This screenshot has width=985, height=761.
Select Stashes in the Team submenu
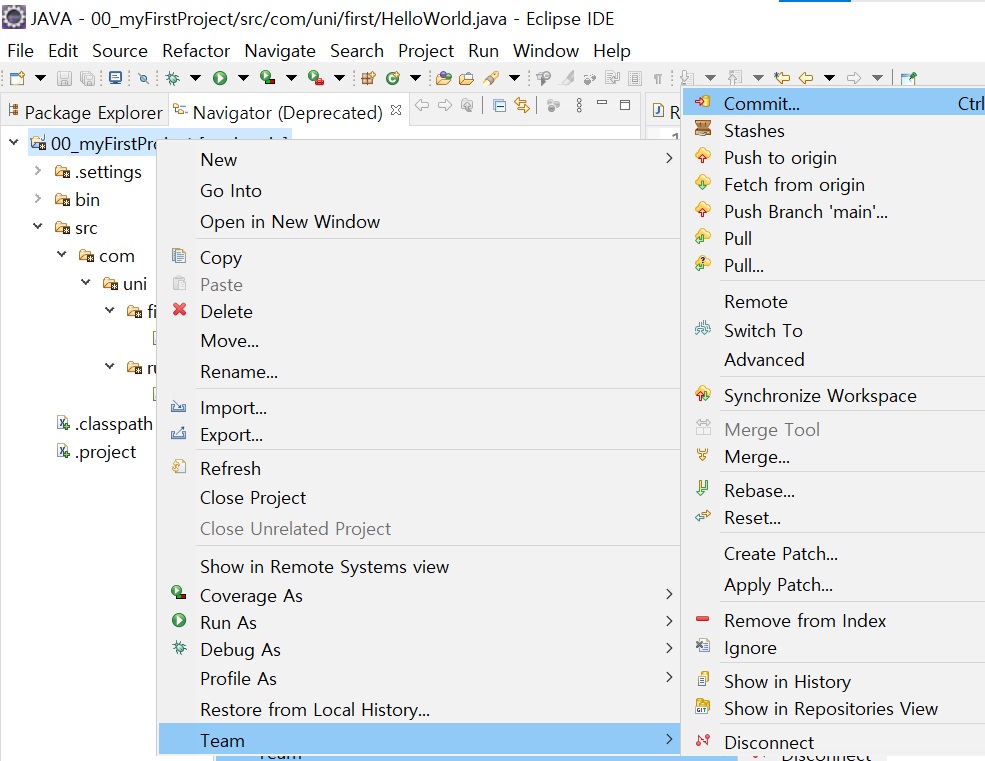(x=834, y=130)
